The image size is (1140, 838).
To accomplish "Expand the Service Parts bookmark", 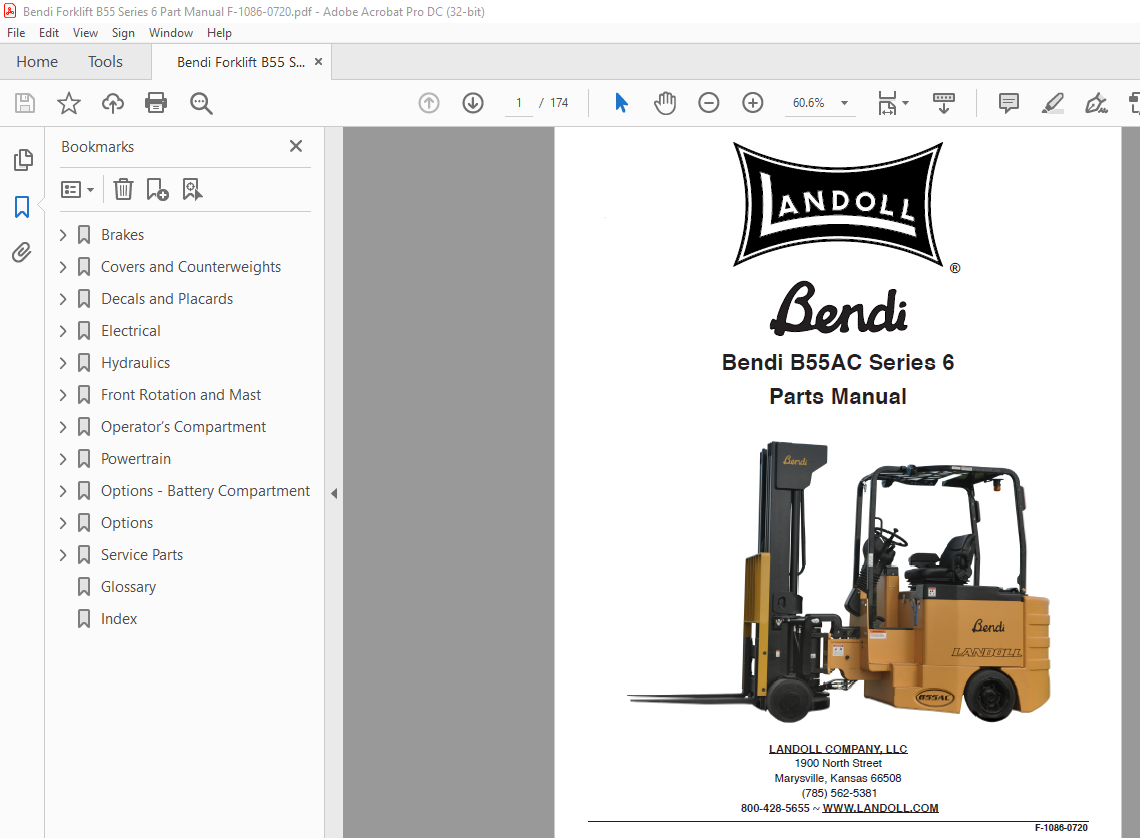I will click(x=63, y=555).
